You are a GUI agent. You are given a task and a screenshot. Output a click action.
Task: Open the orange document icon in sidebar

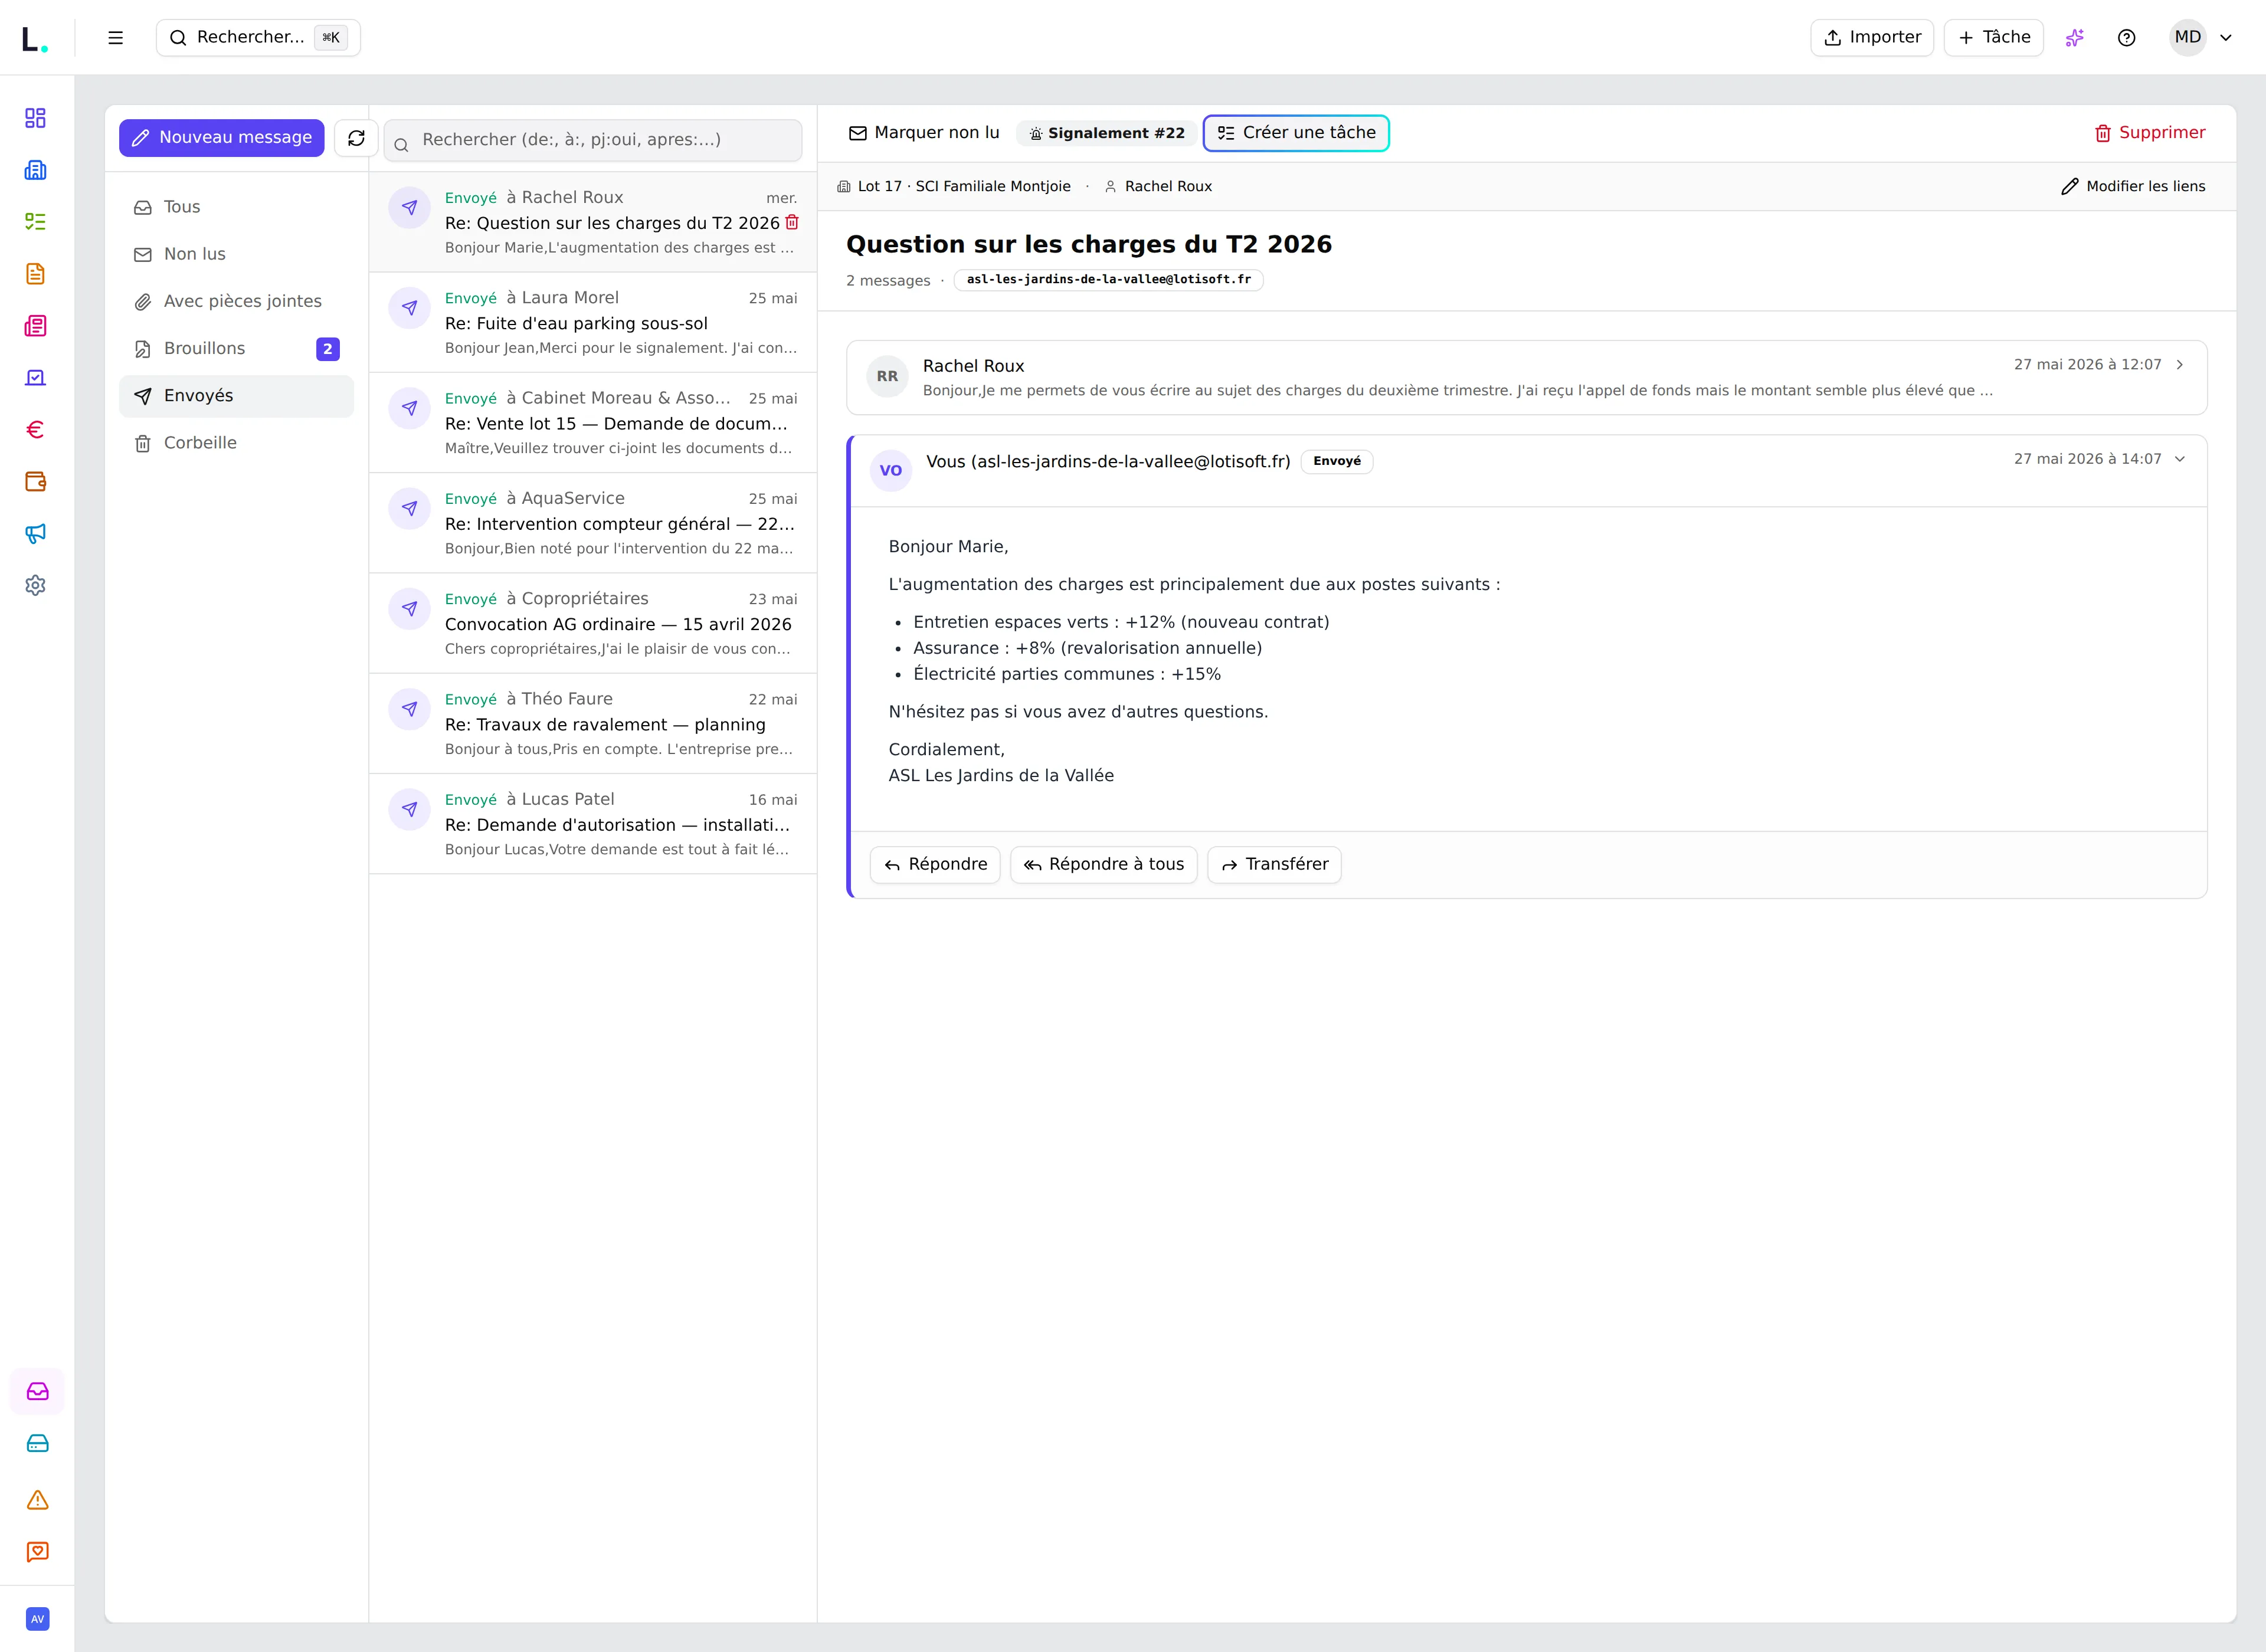(36, 274)
